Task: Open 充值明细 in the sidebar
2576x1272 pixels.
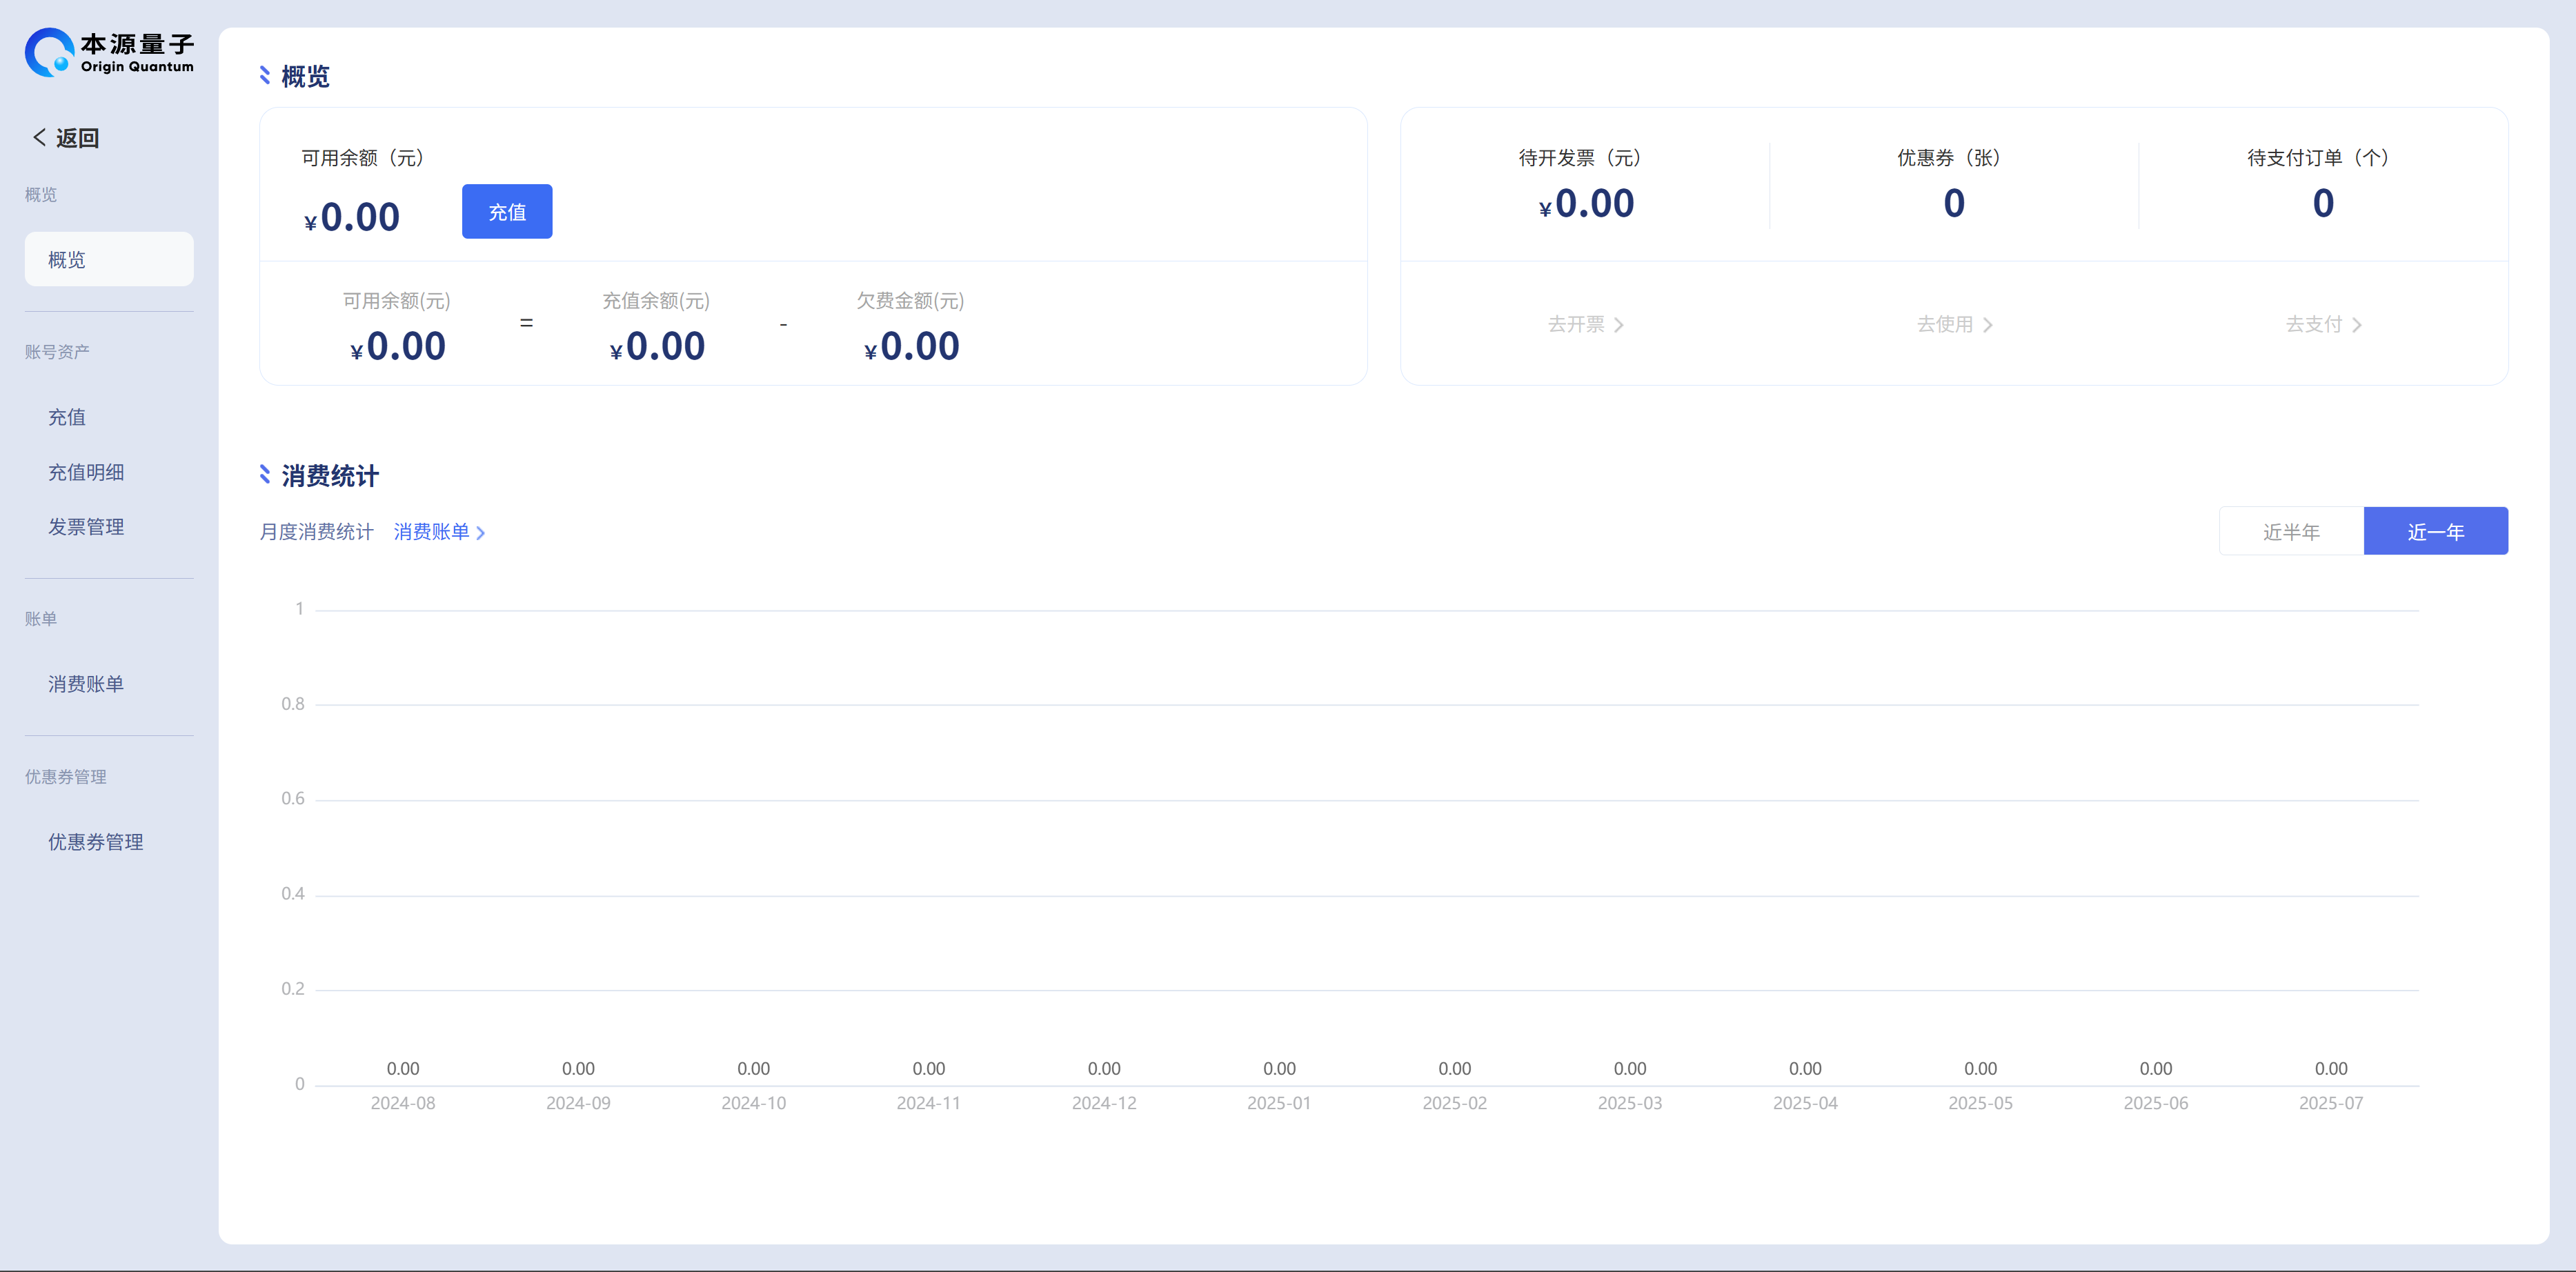Action: click(x=86, y=472)
